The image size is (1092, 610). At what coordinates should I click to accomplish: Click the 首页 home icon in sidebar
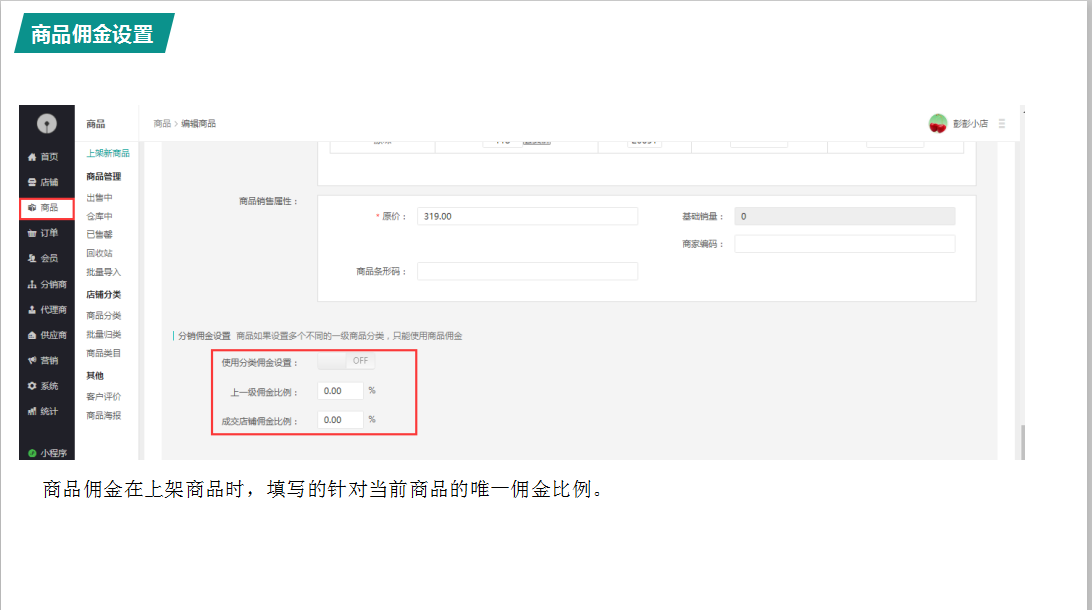[x=32, y=157]
